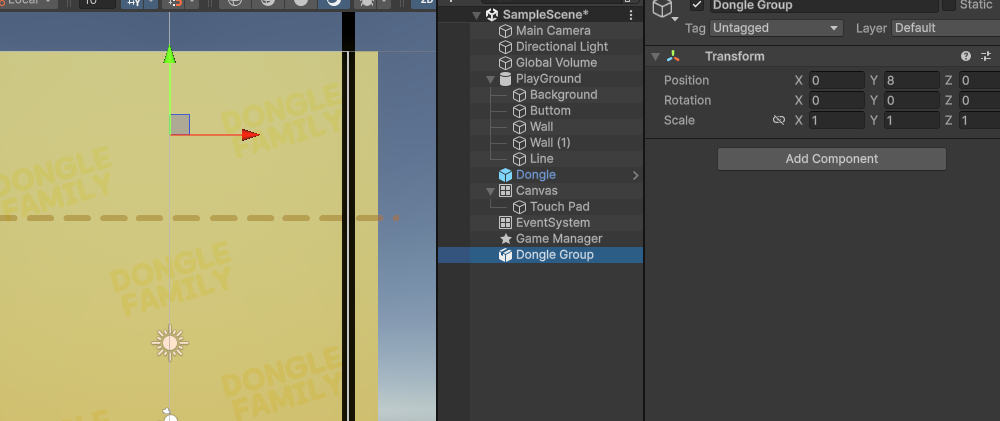Click the blue Dongle prefab cube icon
Screen dimensions: 1000x421
click(x=505, y=175)
